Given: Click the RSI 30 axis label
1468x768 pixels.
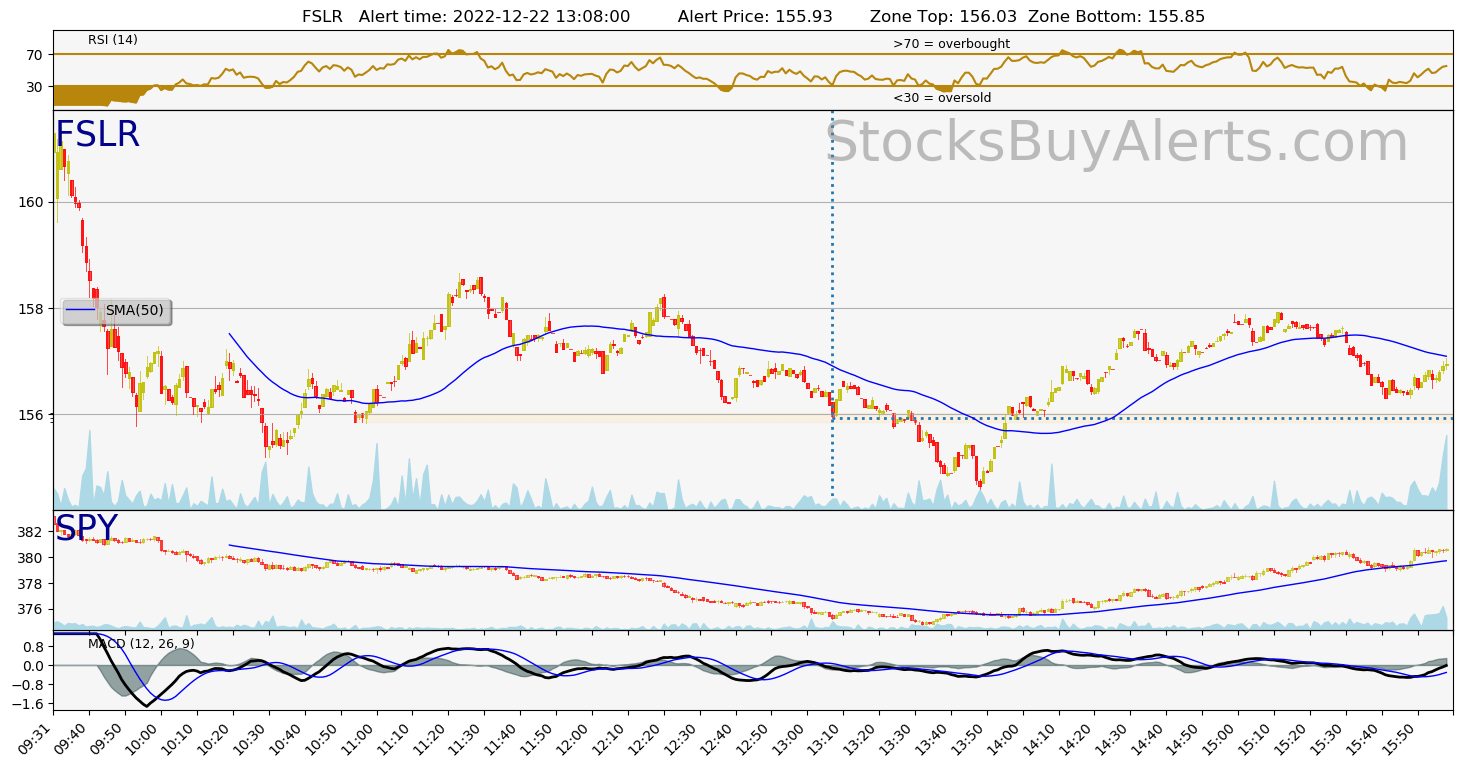Looking at the screenshot, I should pyautogui.click(x=35, y=86).
